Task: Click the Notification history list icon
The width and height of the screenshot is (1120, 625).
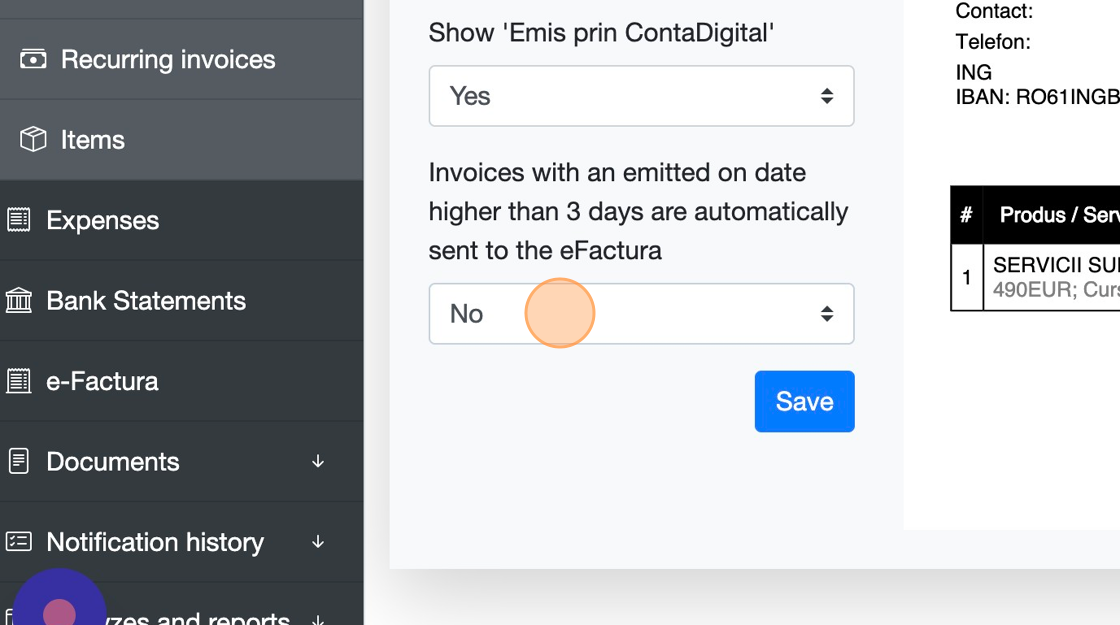Action: pos(18,542)
